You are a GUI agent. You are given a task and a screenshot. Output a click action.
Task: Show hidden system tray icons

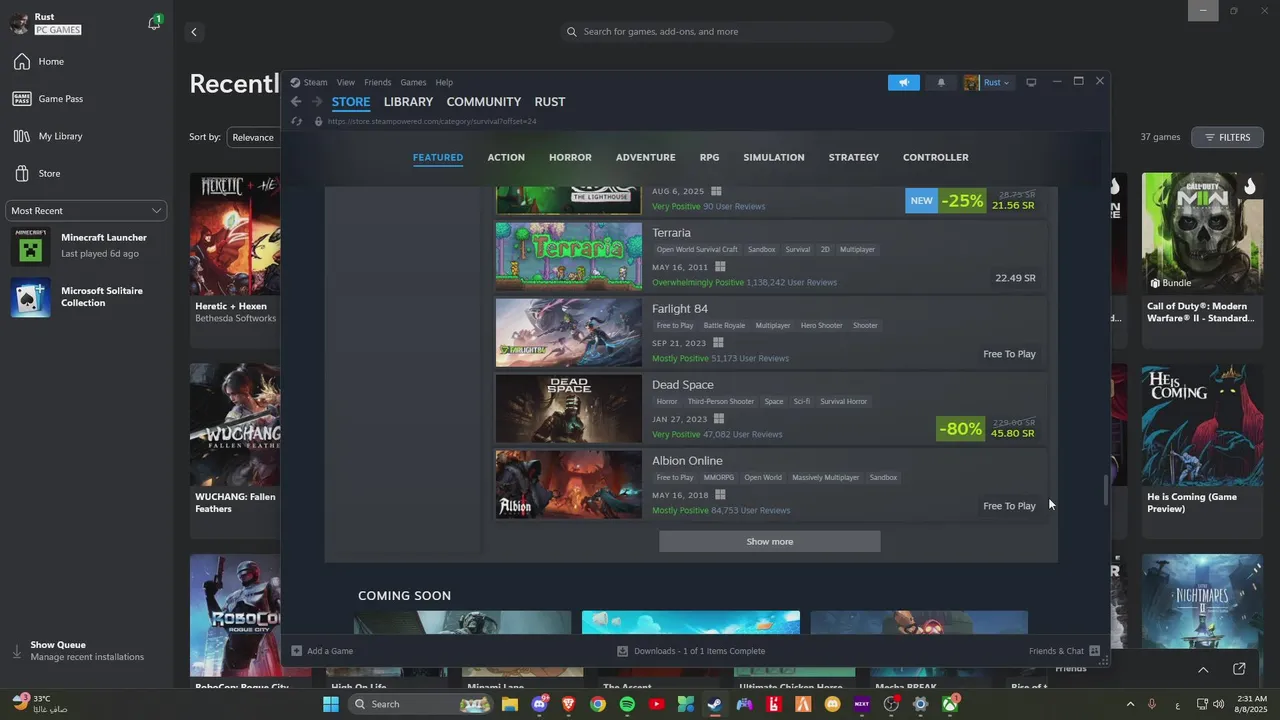pyautogui.click(x=1130, y=704)
